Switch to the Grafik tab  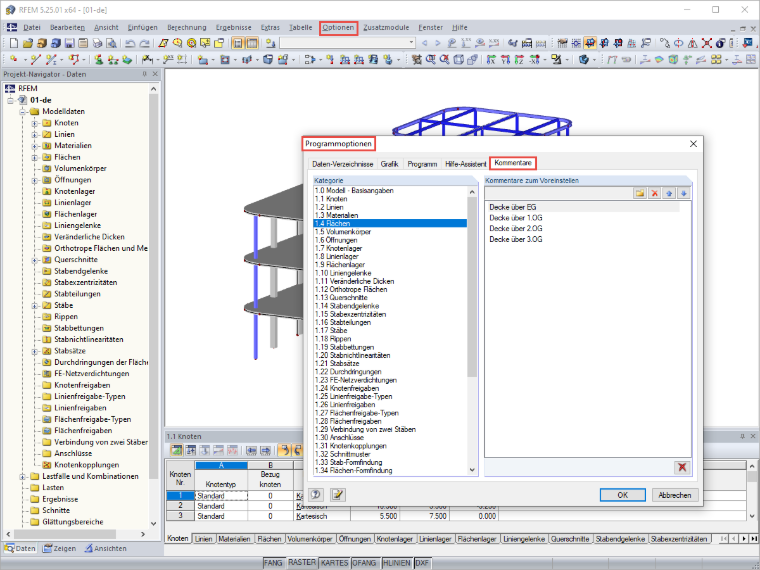(389, 164)
